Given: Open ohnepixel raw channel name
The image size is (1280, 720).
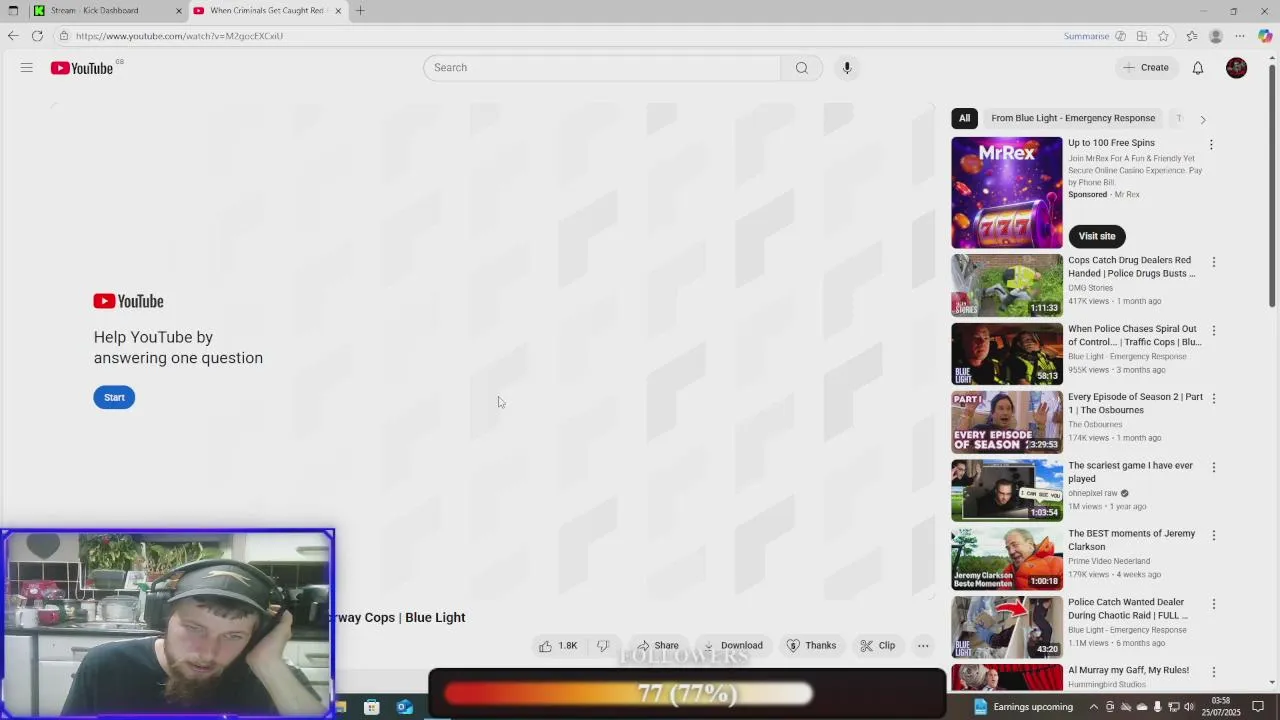Looking at the screenshot, I should [x=1093, y=493].
